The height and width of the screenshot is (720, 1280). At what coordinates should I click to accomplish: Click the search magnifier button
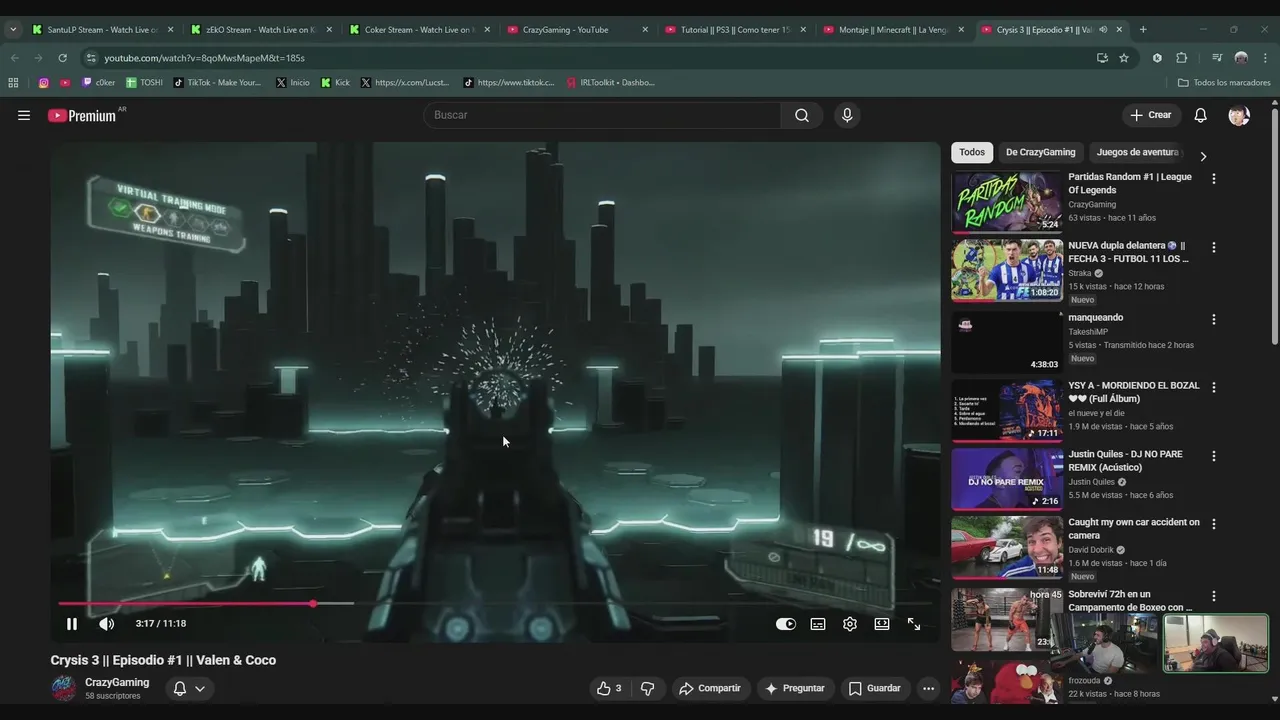(x=802, y=115)
